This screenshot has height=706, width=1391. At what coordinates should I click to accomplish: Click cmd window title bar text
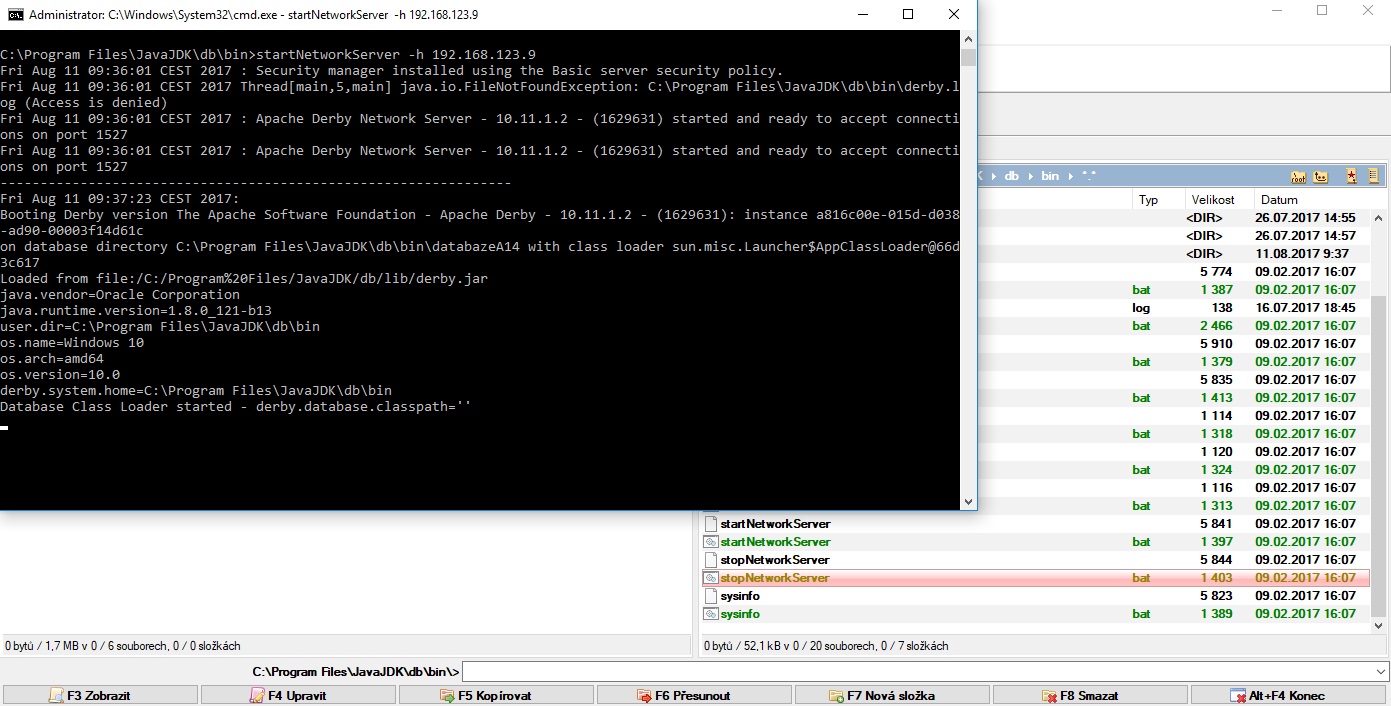tap(253, 15)
